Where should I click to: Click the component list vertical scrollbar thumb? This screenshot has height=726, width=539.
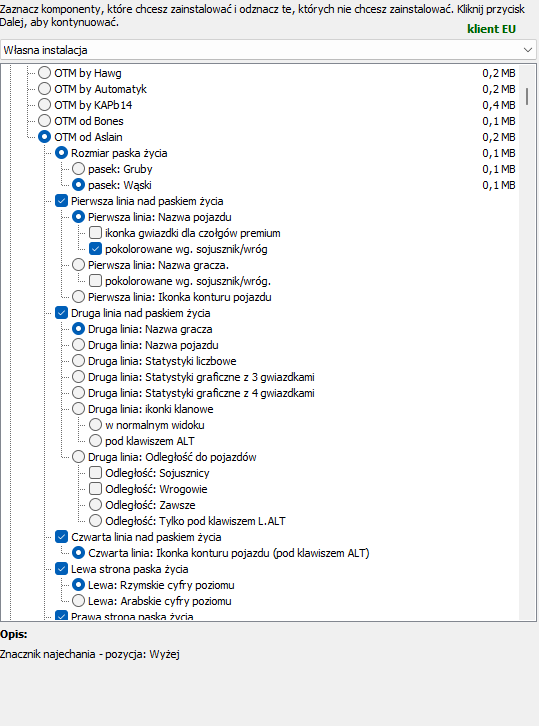[x=527, y=96]
